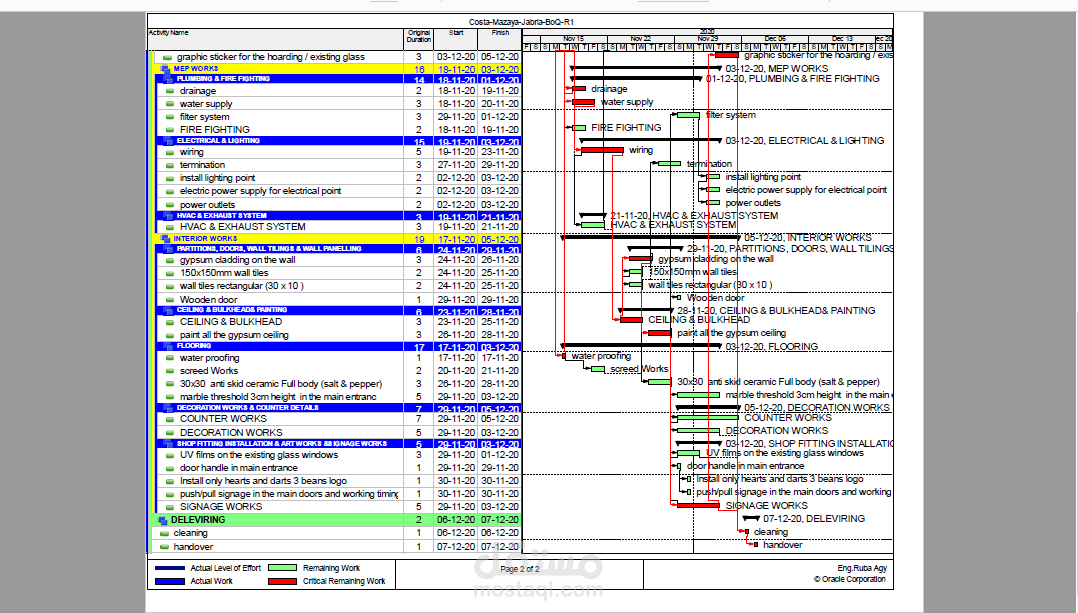Click the activity icon beside water supply row
Image resolution: width=1078 pixels, height=613 pixels.
coord(170,104)
